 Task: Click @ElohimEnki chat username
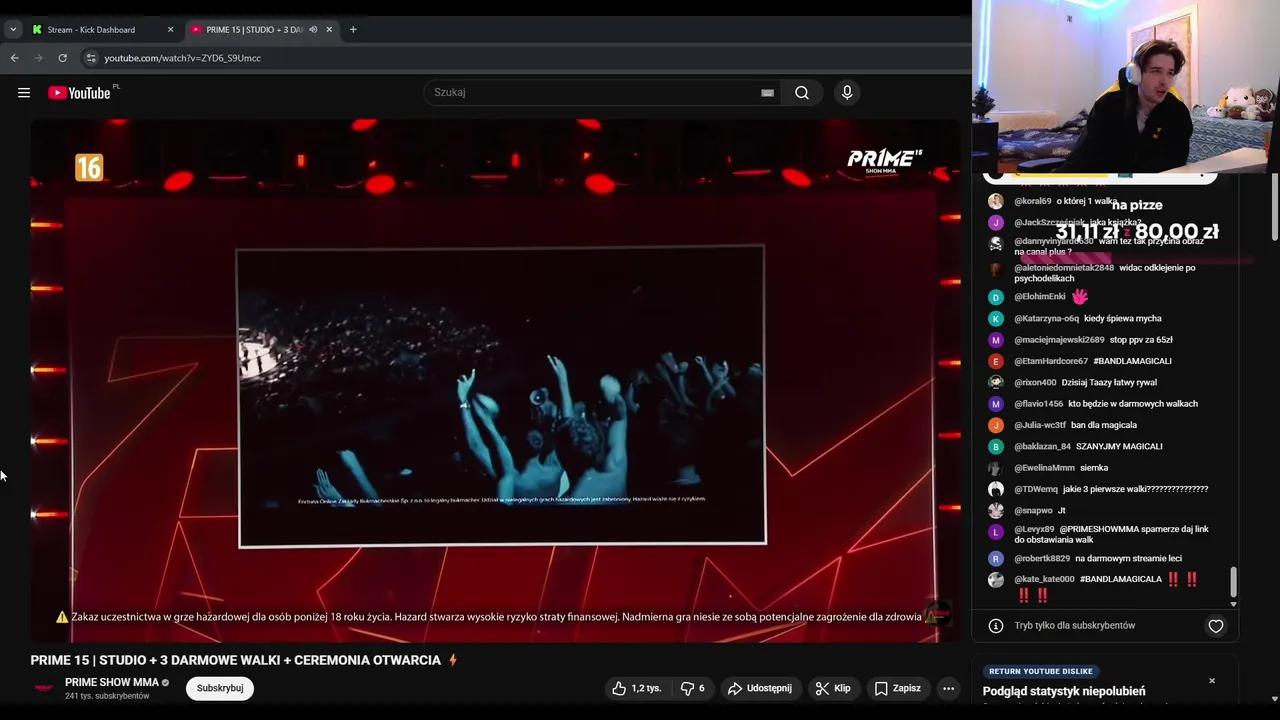pyautogui.click(x=1040, y=297)
